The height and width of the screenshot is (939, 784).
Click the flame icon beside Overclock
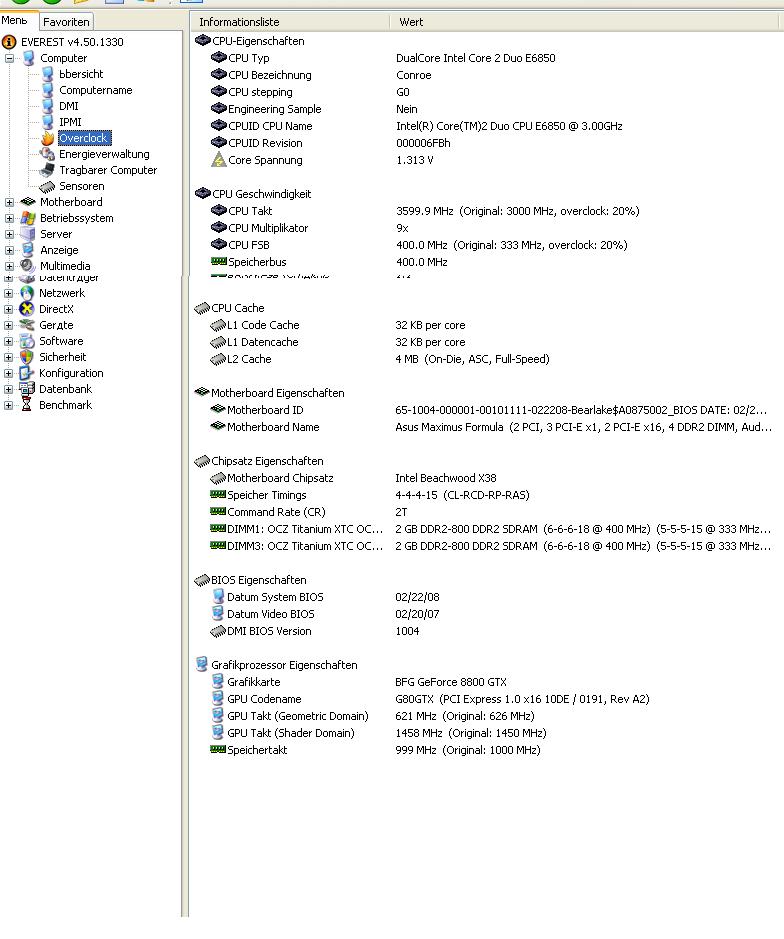(47, 138)
